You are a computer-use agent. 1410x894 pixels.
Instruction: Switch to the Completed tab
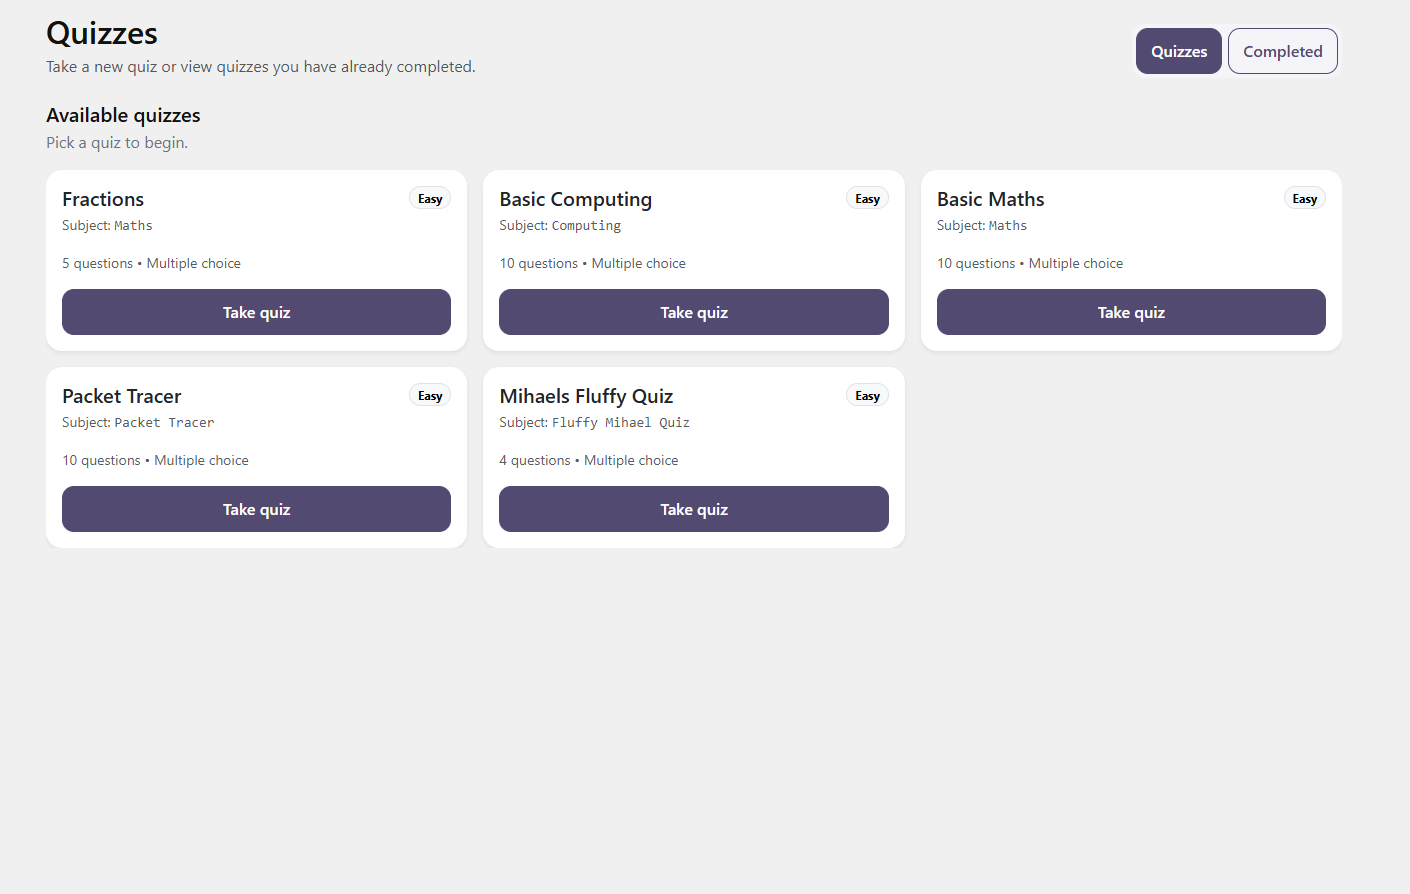coord(1282,51)
